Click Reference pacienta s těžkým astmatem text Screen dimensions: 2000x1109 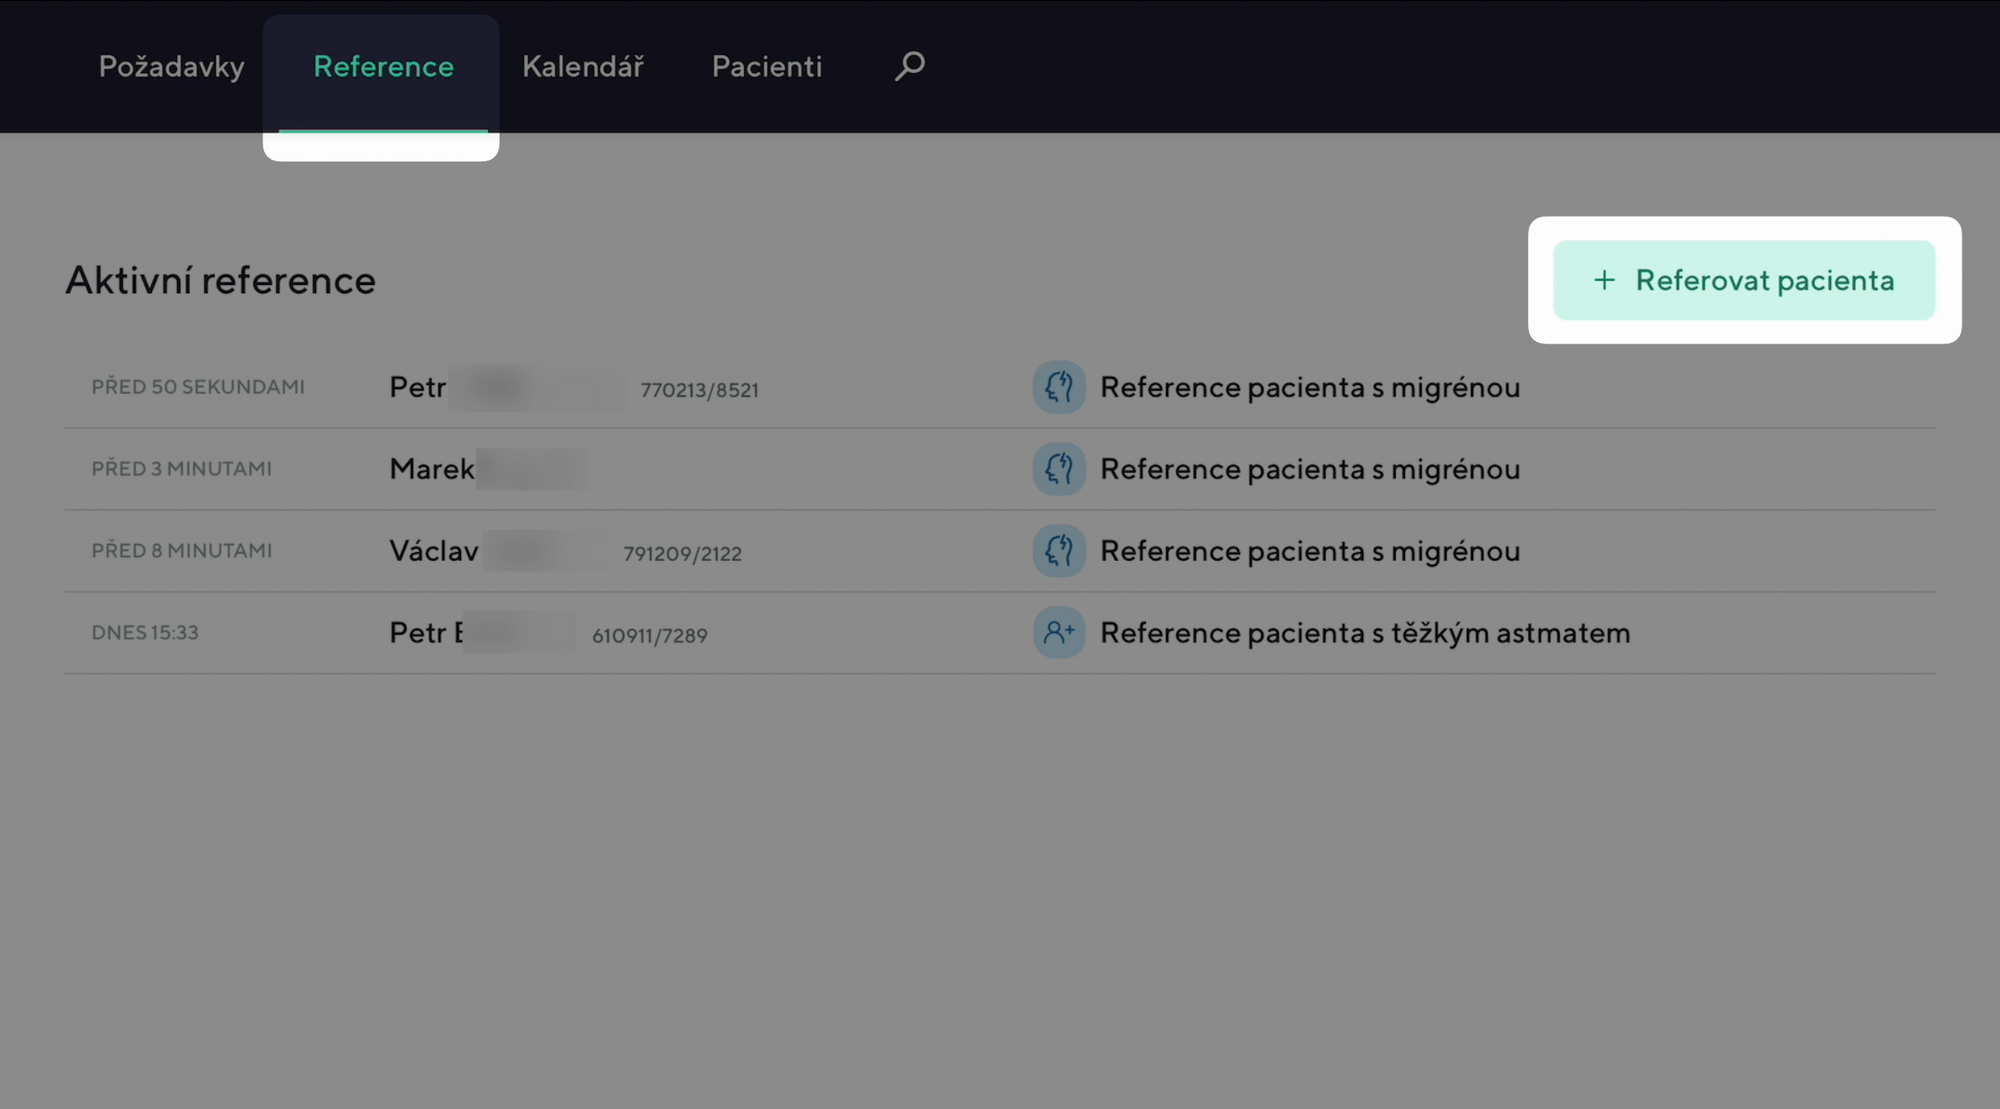[1365, 633]
